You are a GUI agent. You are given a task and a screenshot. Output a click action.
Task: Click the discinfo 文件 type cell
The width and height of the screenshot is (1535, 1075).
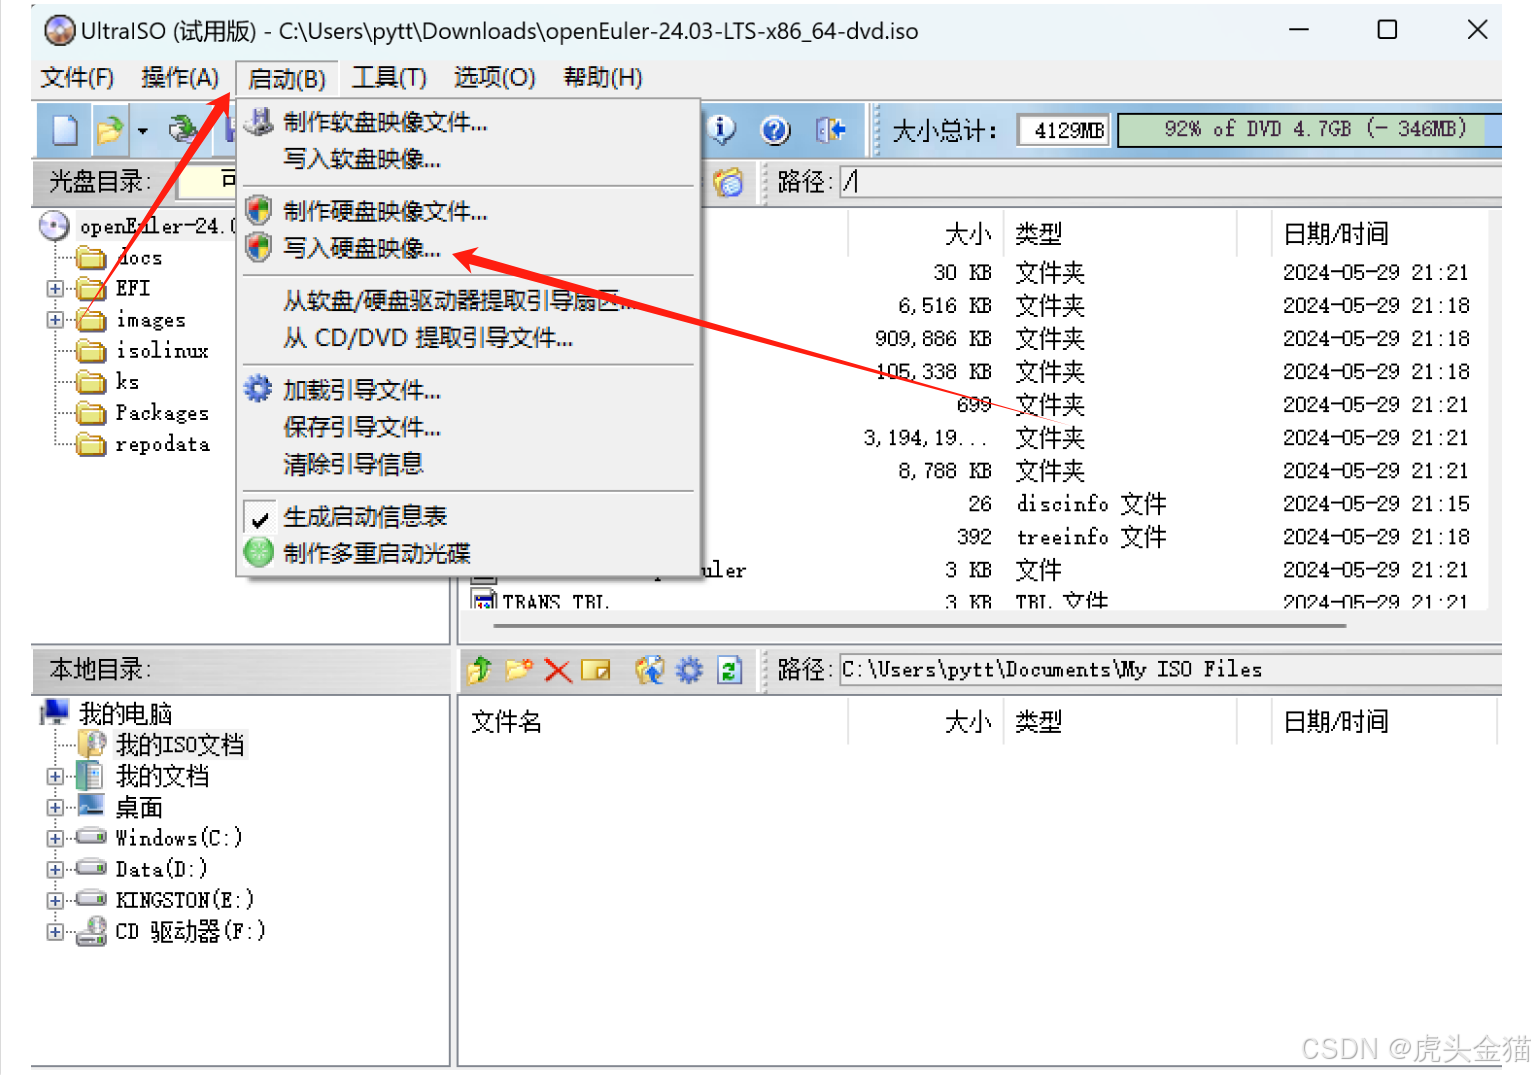coord(1091,504)
